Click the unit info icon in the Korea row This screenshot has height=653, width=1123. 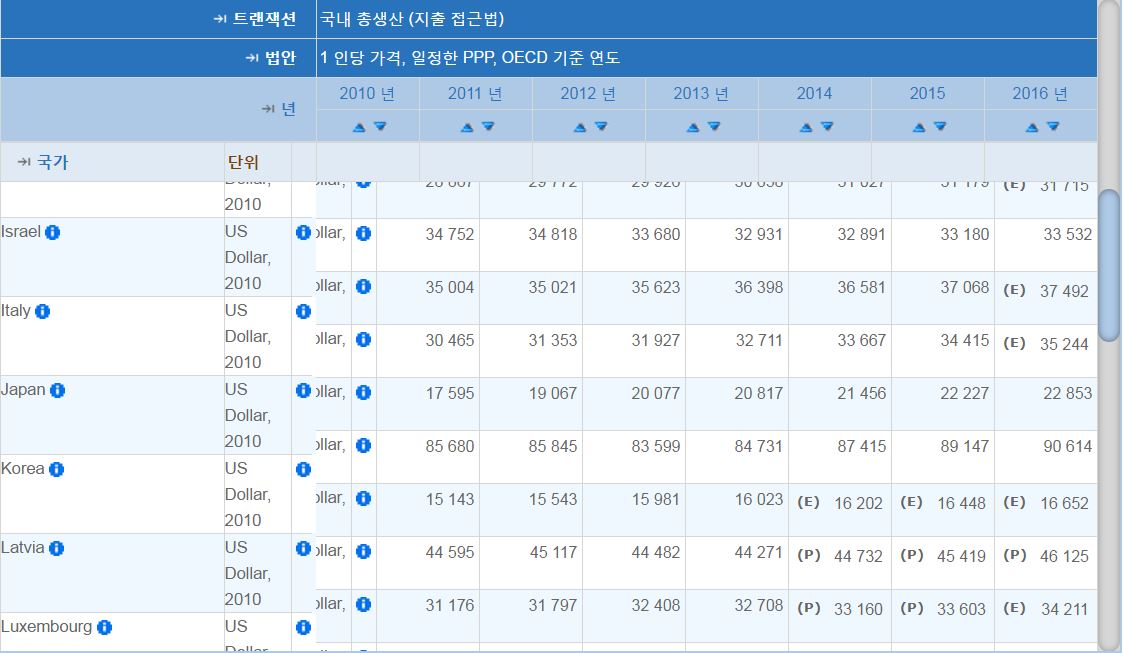(x=303, y=469)
